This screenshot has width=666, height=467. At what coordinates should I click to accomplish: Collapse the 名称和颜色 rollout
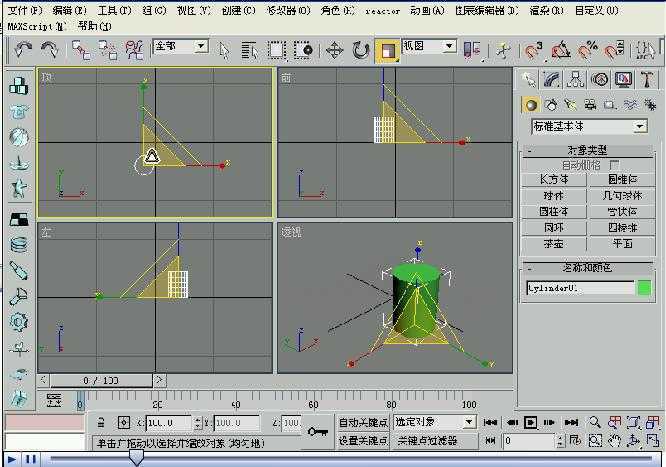587,268
